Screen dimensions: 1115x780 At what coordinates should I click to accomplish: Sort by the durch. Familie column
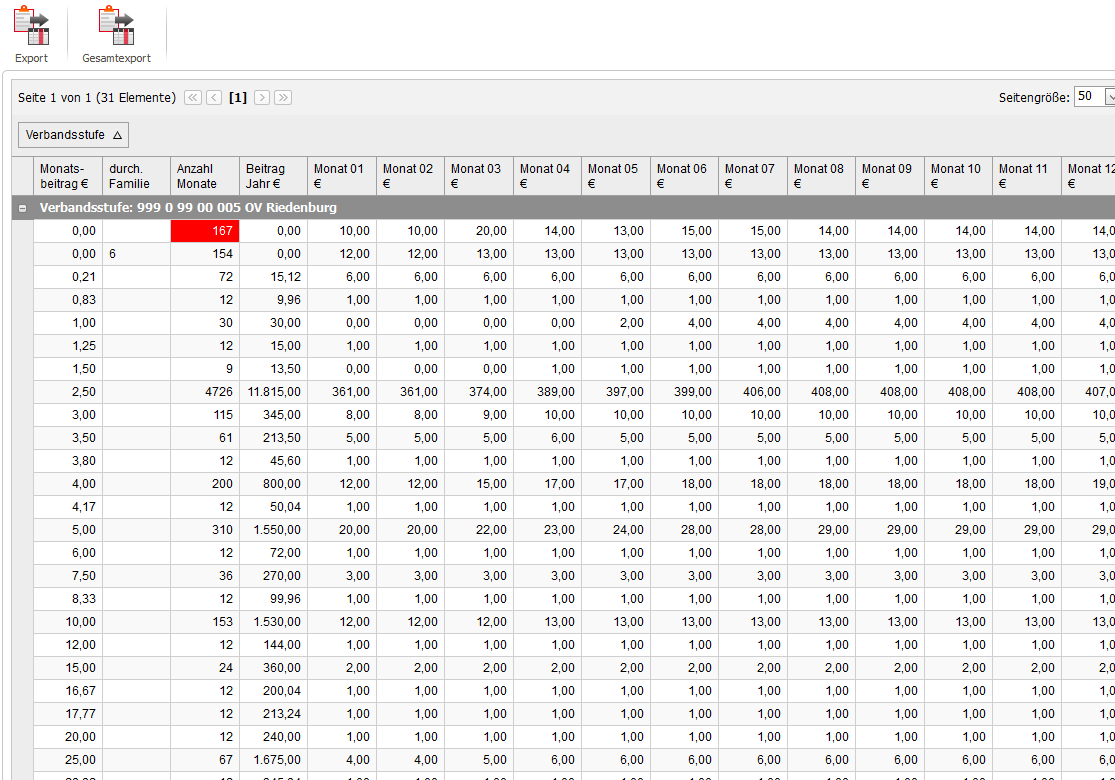pos(137,176)
